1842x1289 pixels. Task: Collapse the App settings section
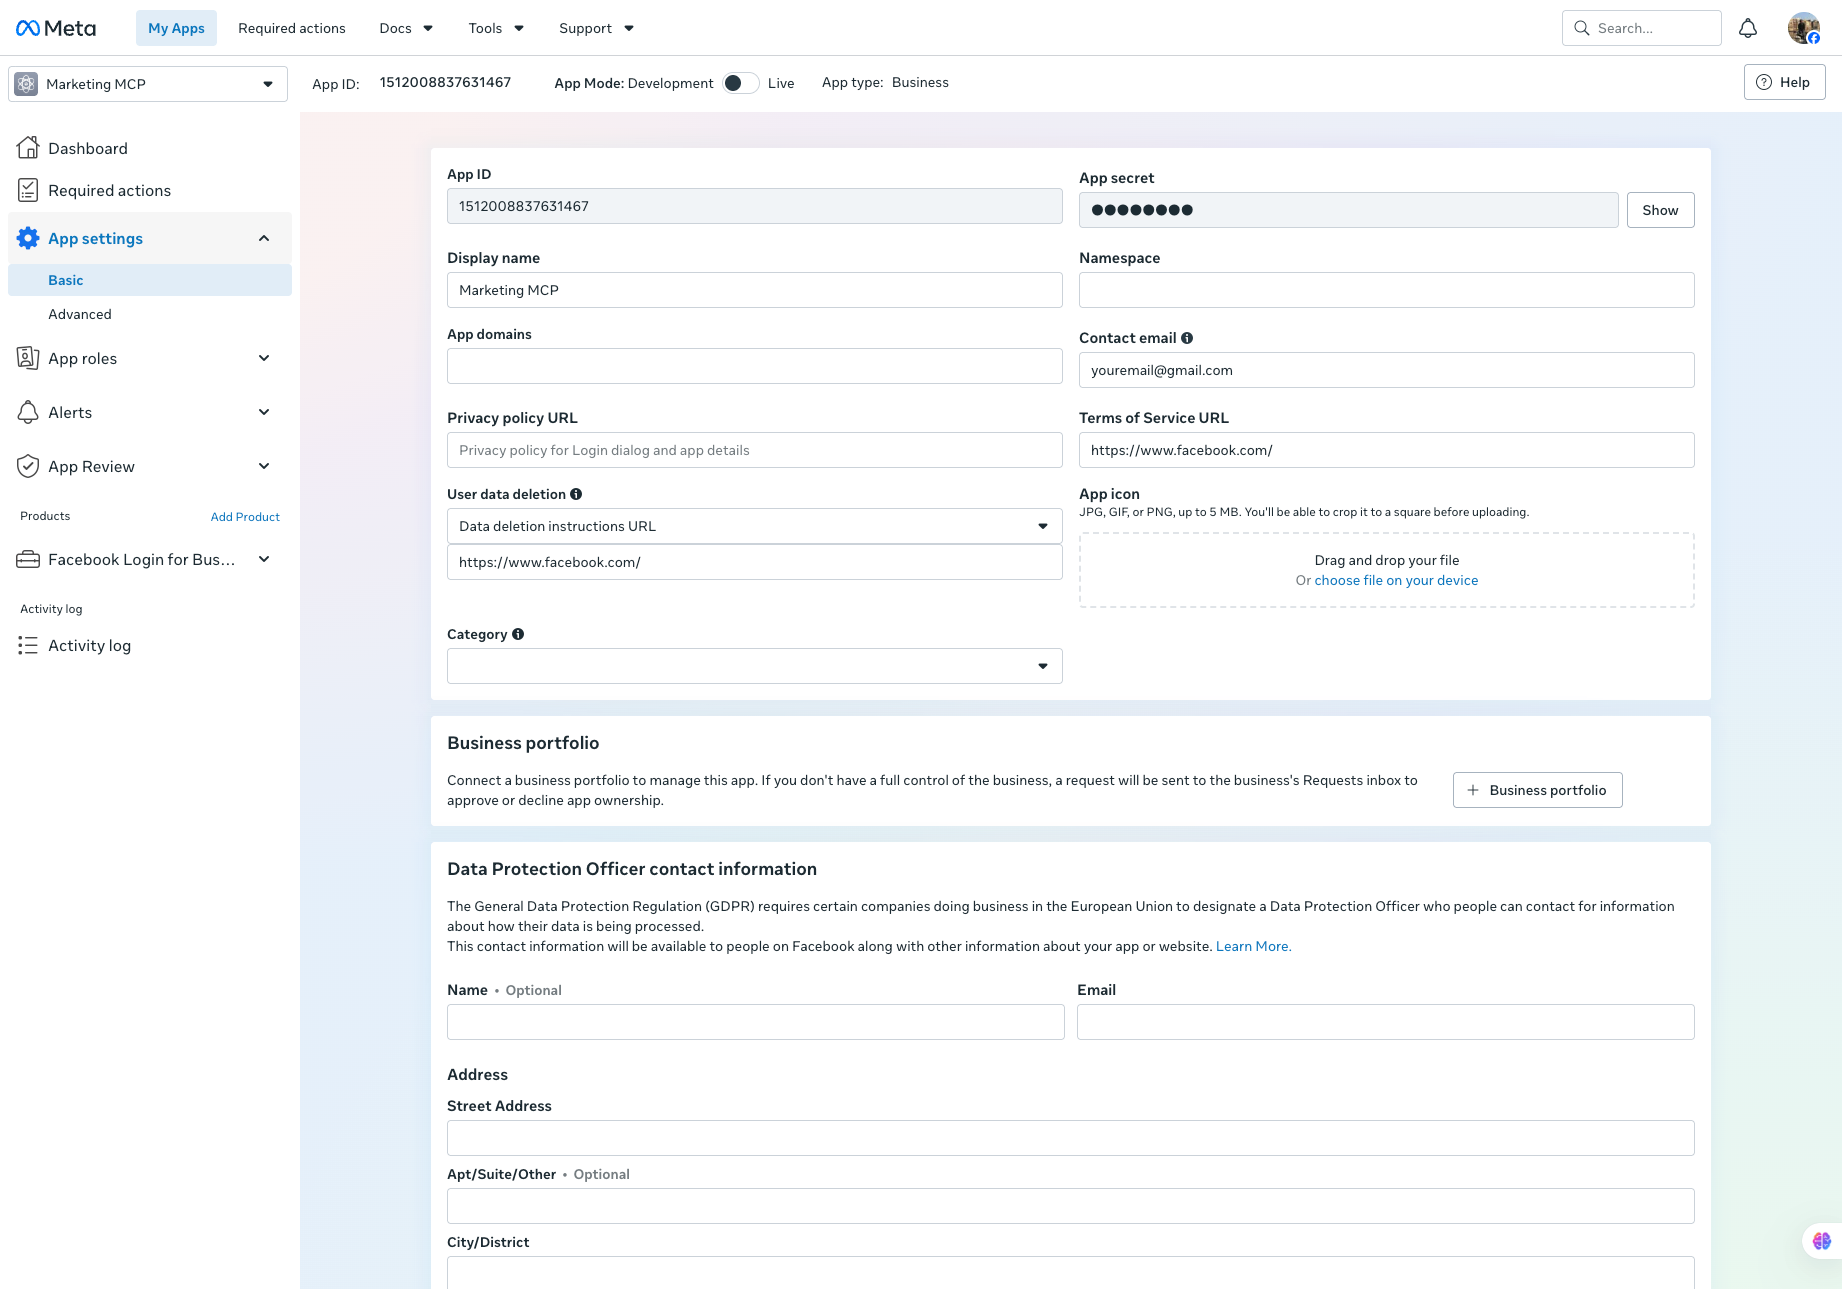click(x=264, y=238)
